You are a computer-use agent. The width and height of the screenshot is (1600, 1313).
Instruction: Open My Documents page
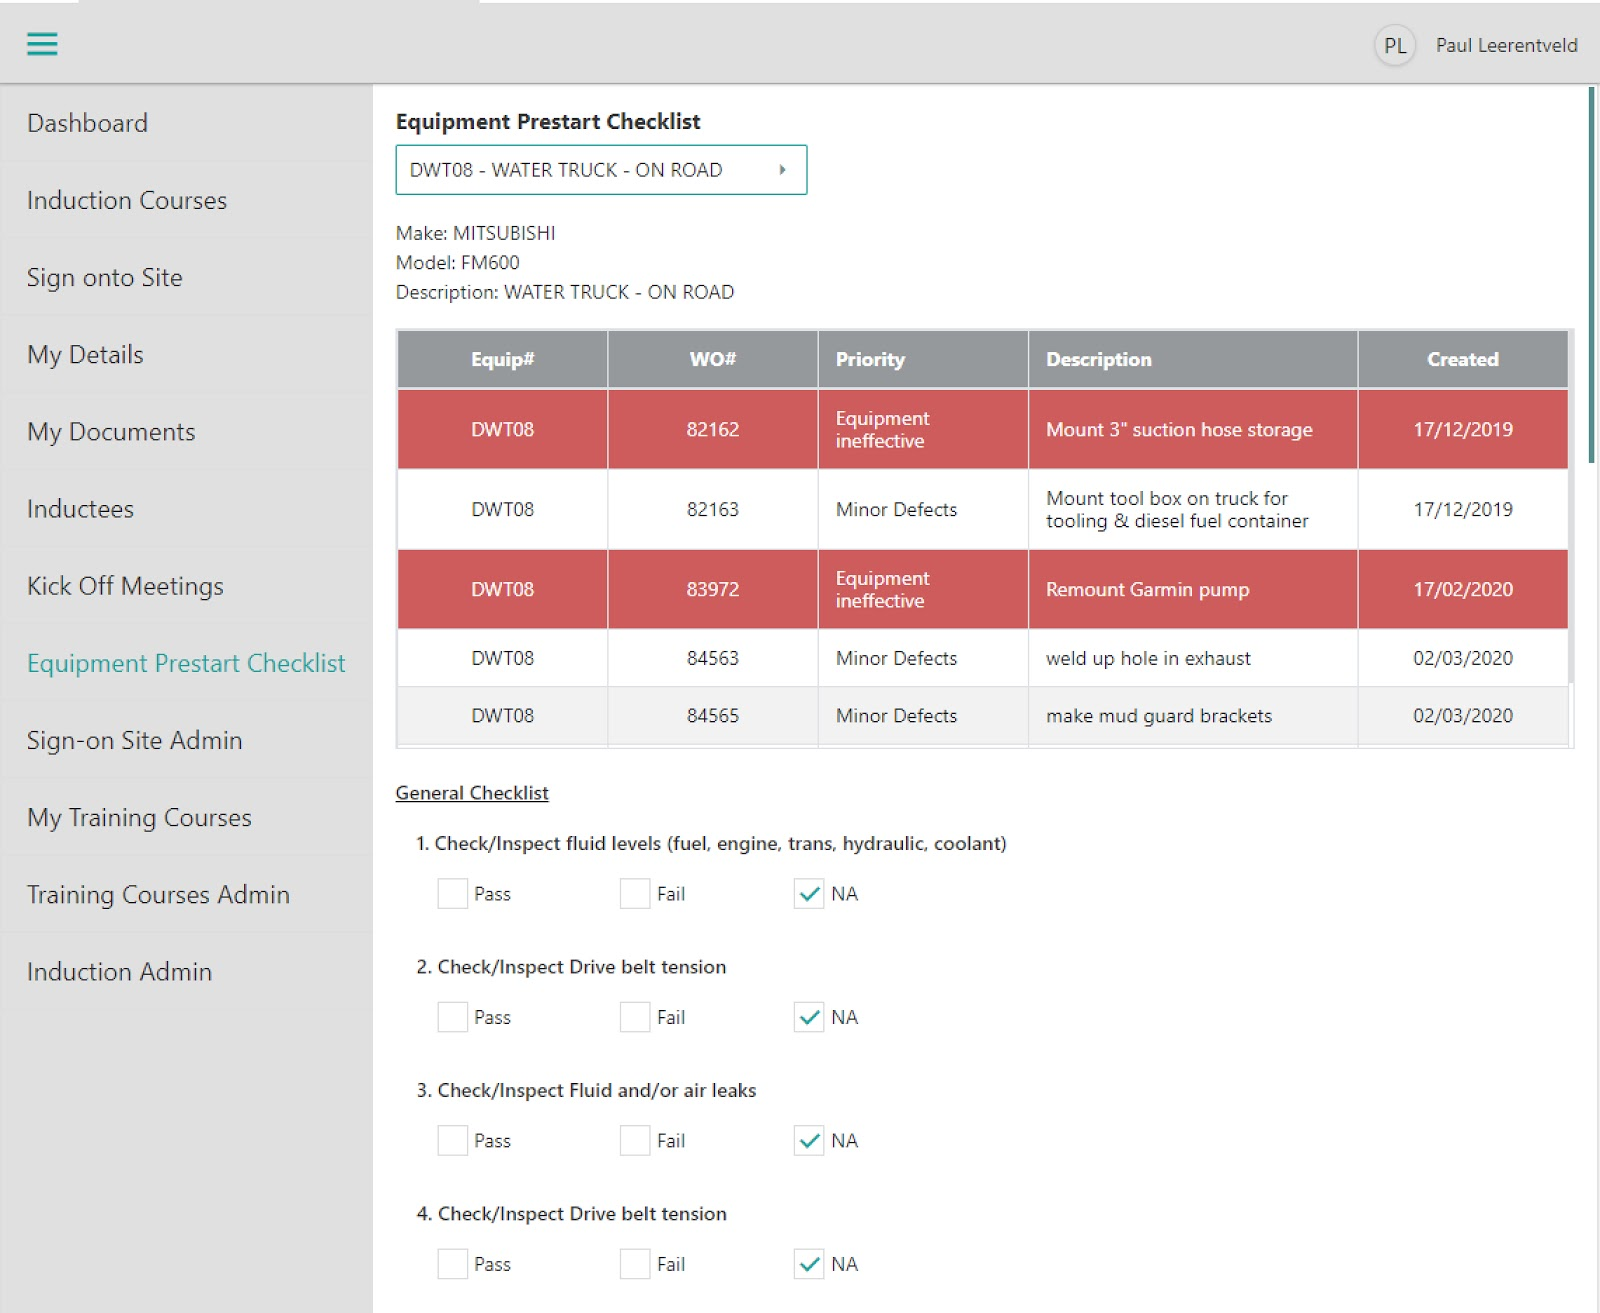111,432
